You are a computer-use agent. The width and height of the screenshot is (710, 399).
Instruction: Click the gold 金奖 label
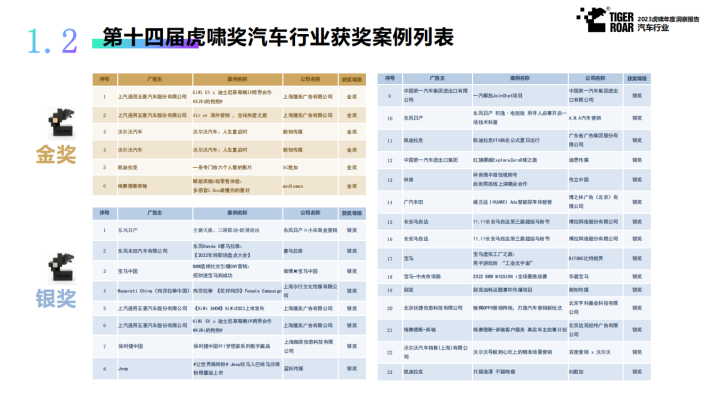point(56,155)
